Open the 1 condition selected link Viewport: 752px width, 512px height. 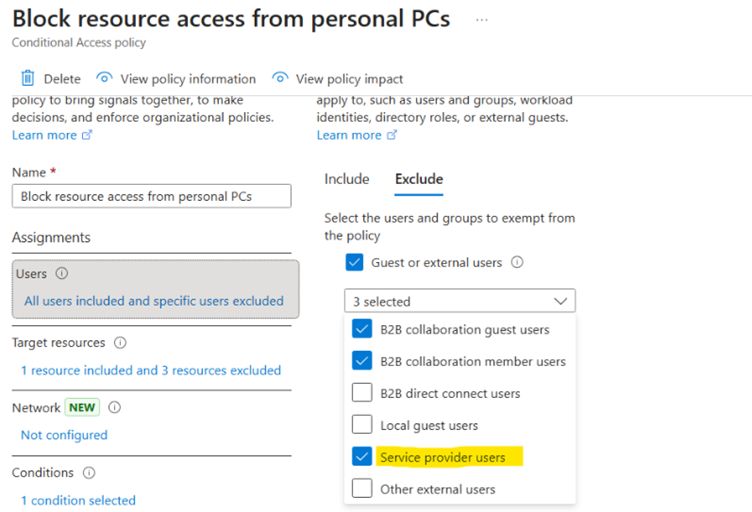[x=78, y=500]
